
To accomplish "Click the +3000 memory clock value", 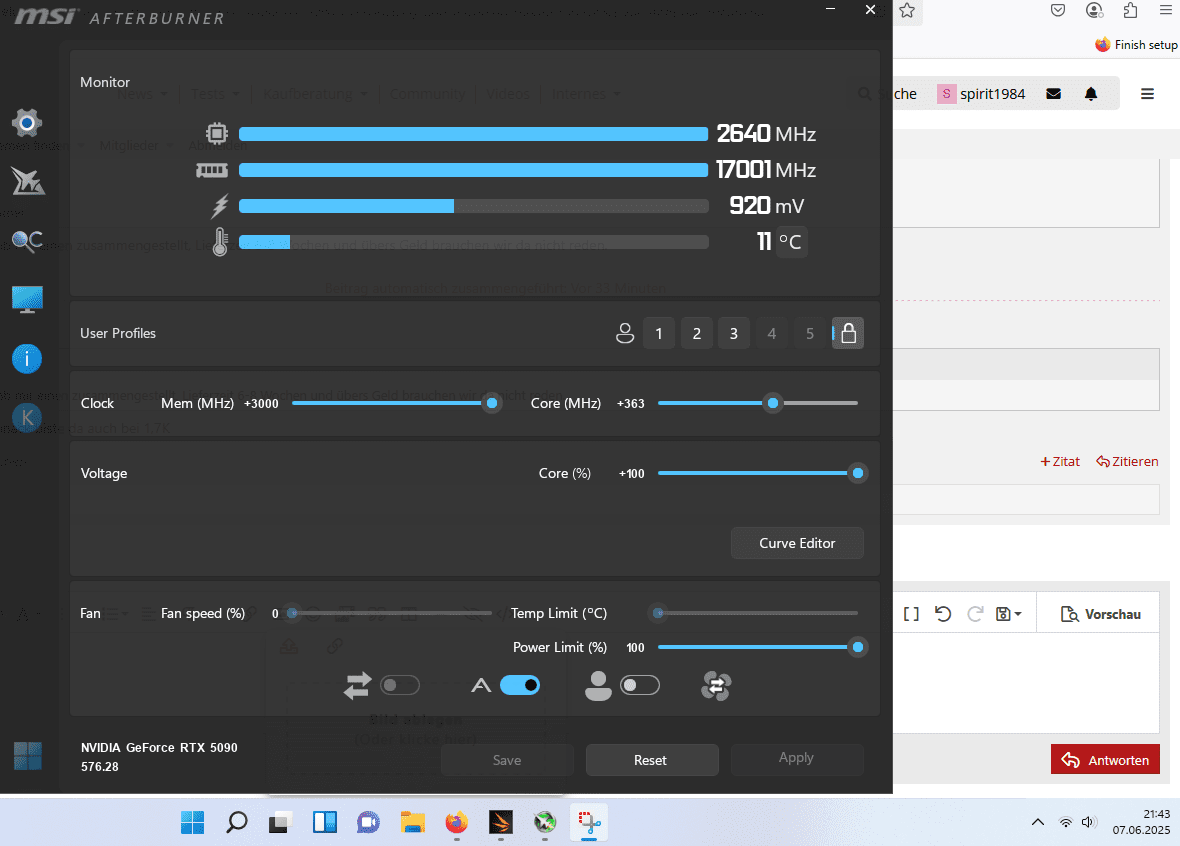I will (x=261, y=404).
